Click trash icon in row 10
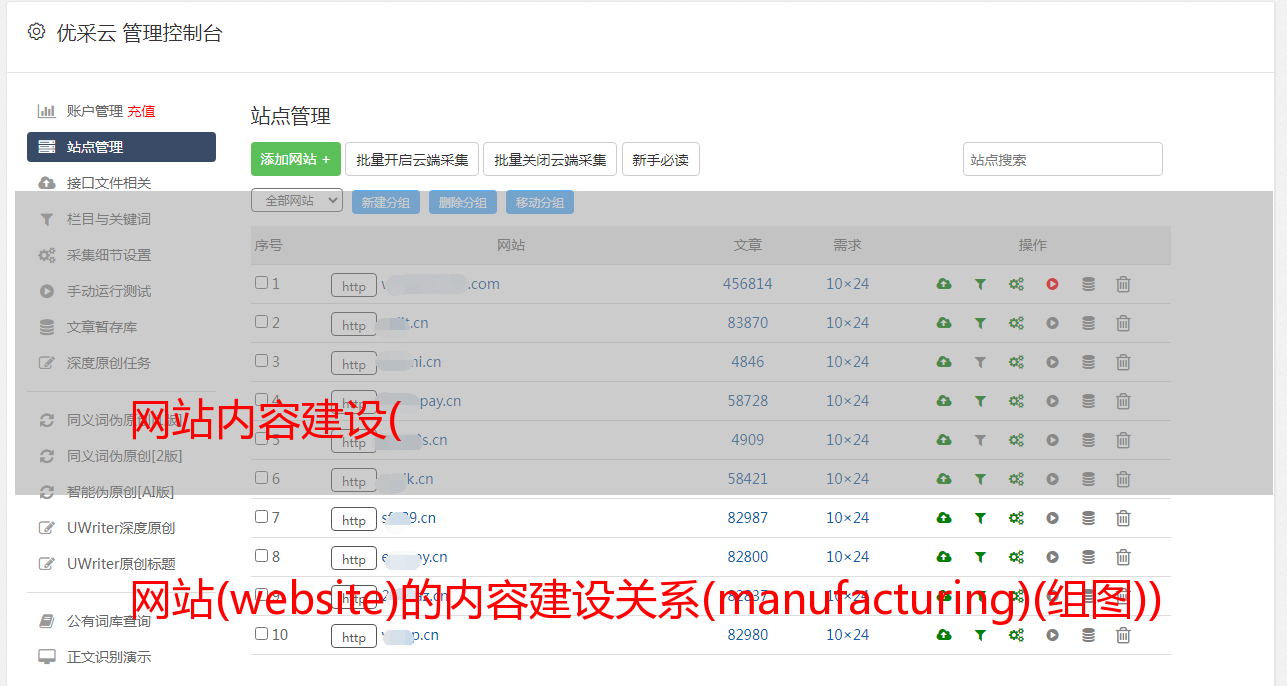The height and width of the screenshot is (686, 1287). click(x=1123, y=635)
